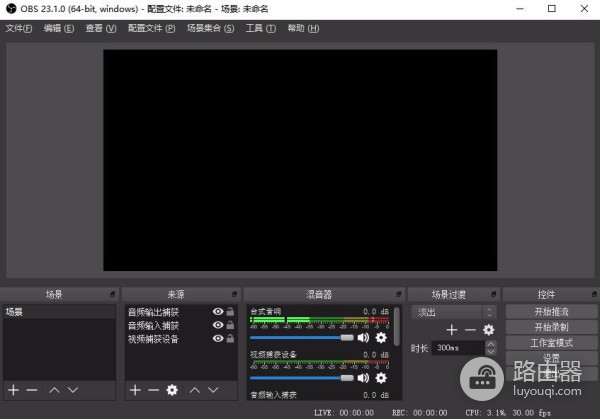Click the CPU: 3.1%, 30.00 fps status
600x419 pixels.
click(x=508, y=413)
